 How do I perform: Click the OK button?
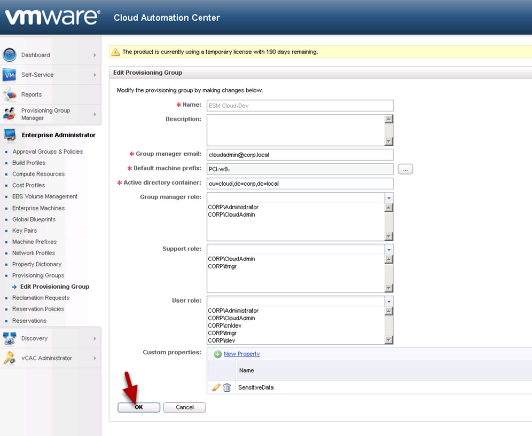tap(139, 407)
